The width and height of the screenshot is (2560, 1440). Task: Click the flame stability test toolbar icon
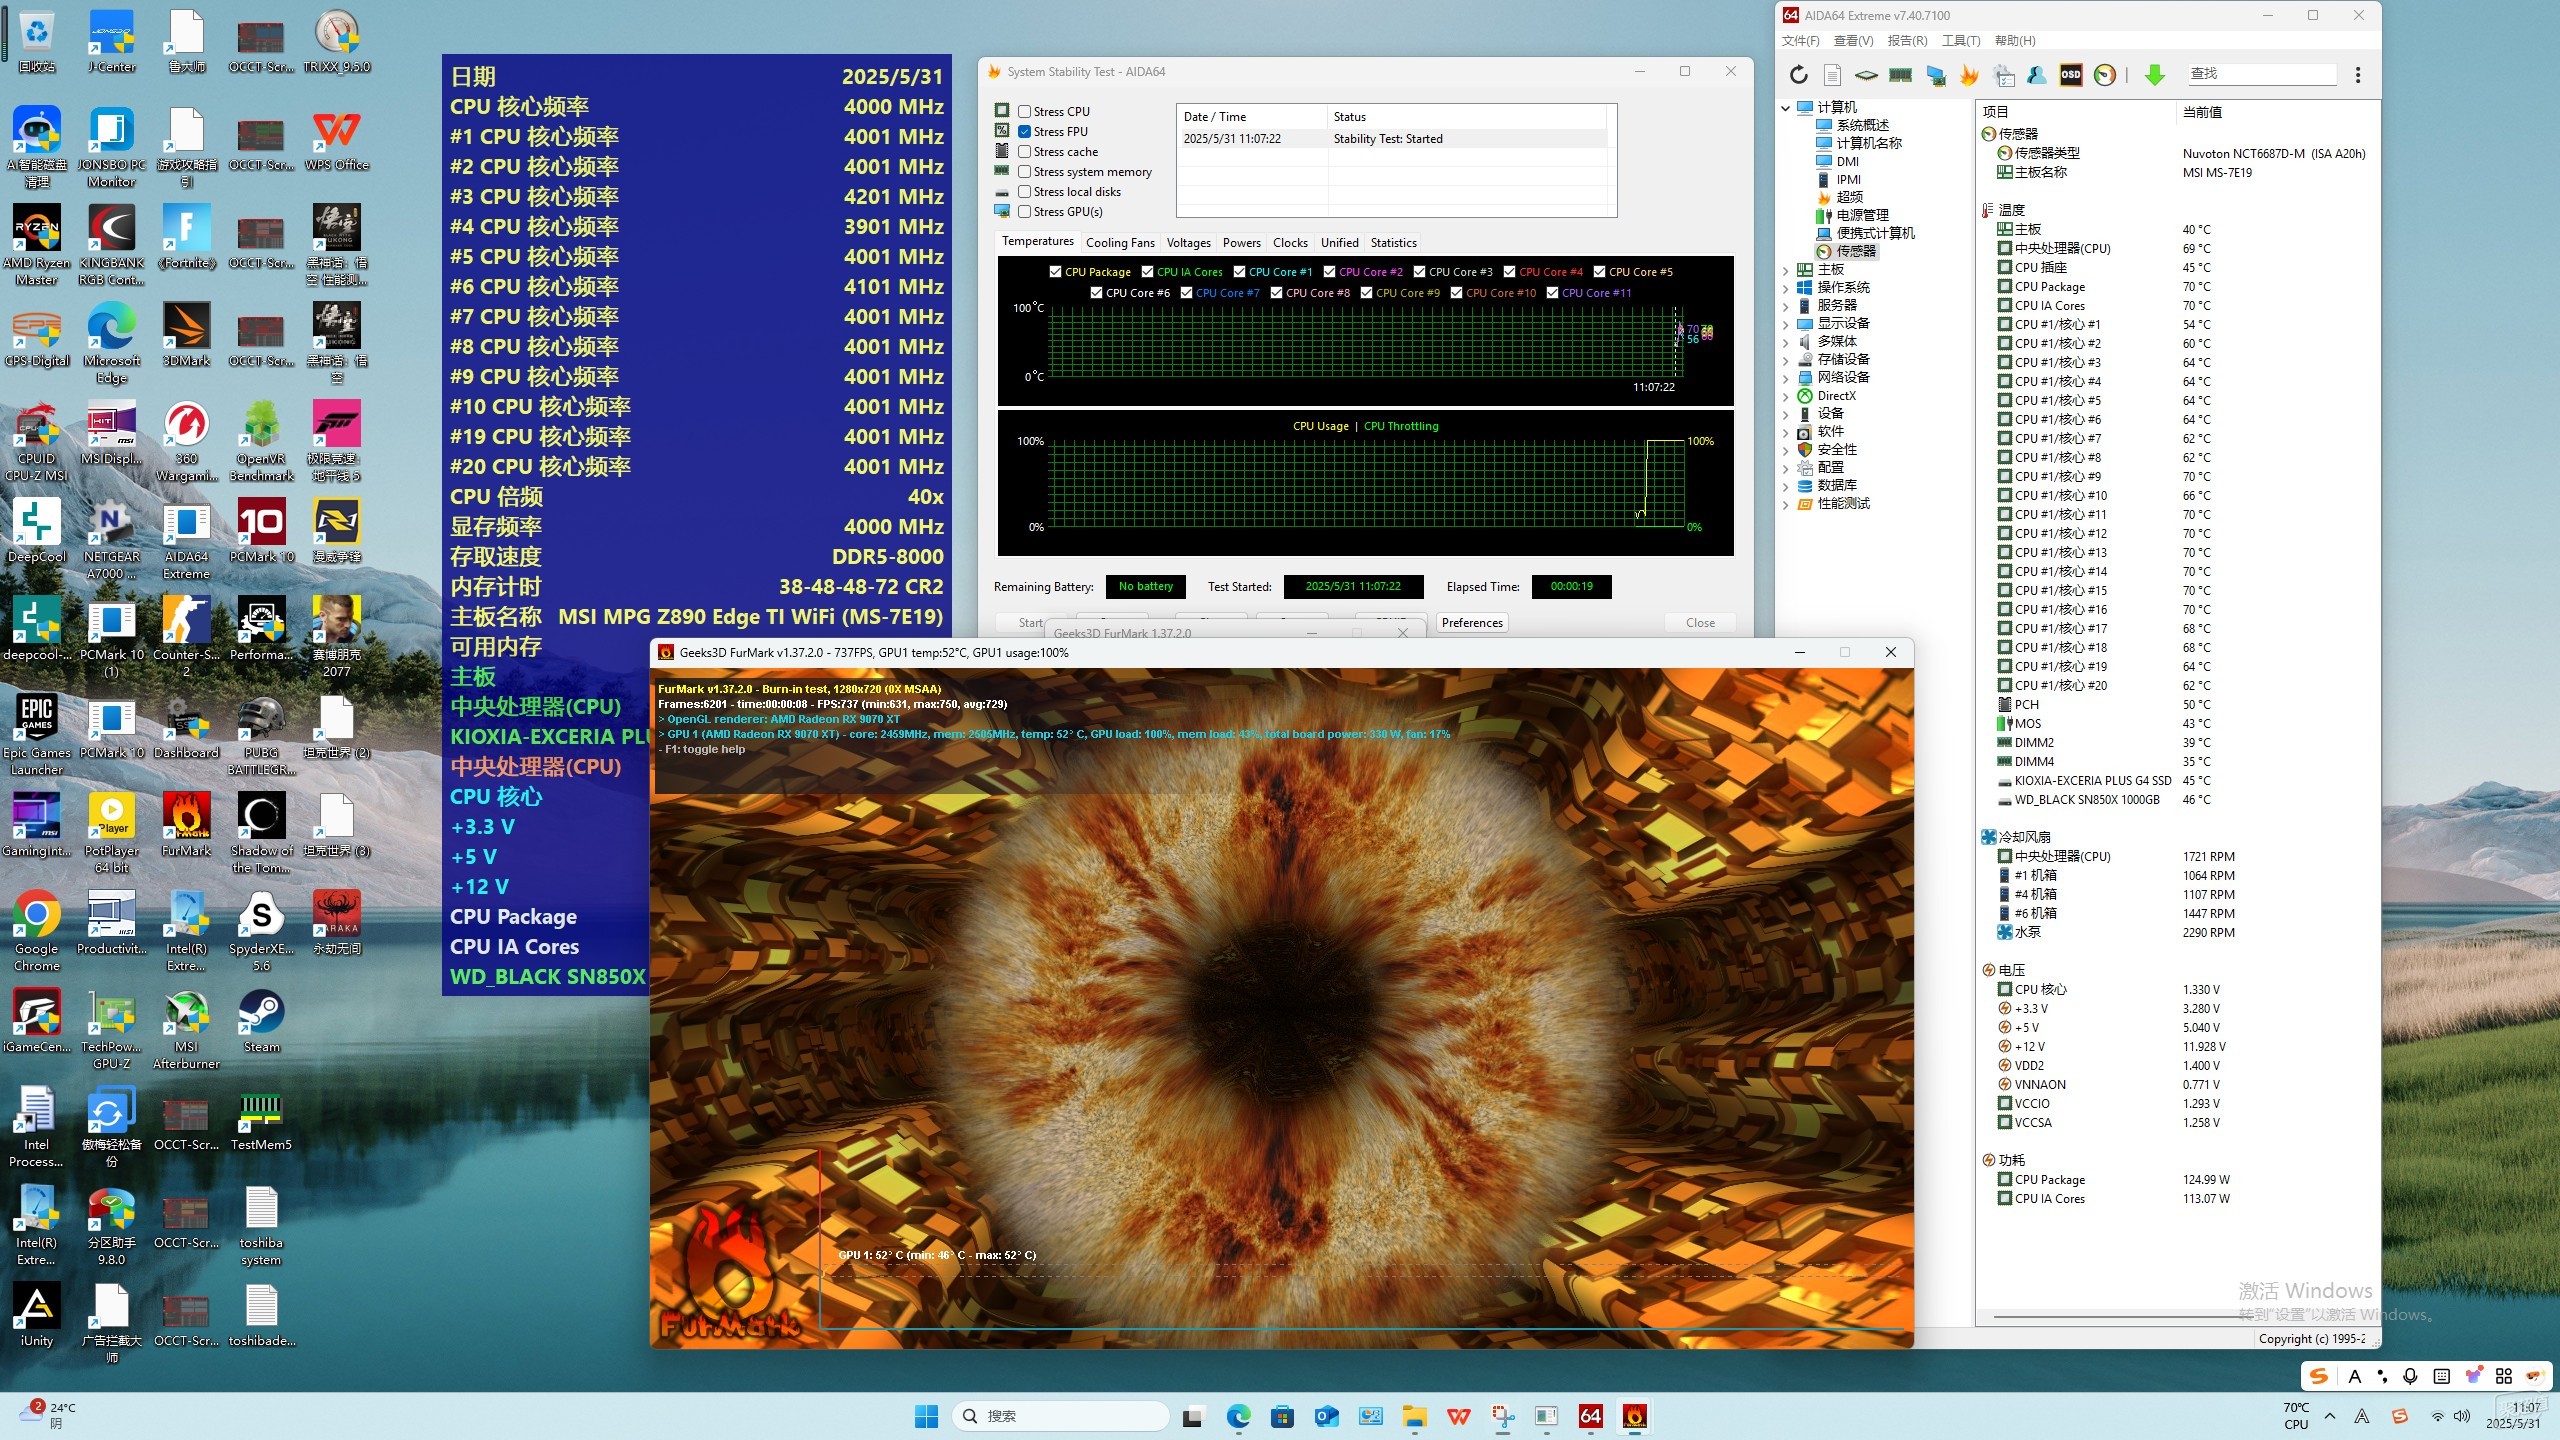click(1969, 75)
